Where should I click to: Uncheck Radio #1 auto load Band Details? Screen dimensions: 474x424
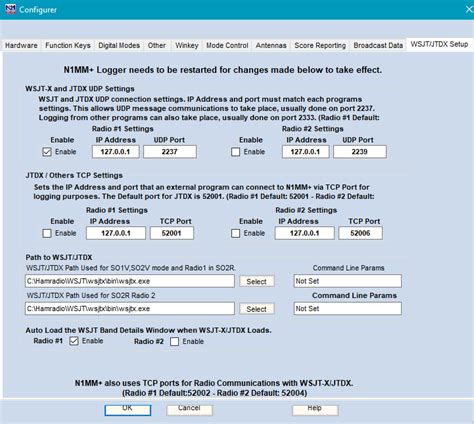74,341
